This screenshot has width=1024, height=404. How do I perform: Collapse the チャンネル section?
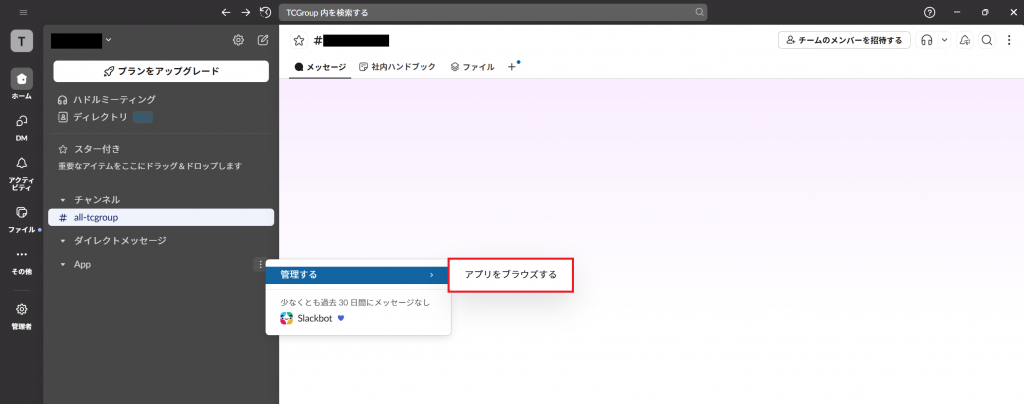coord(63,200)
